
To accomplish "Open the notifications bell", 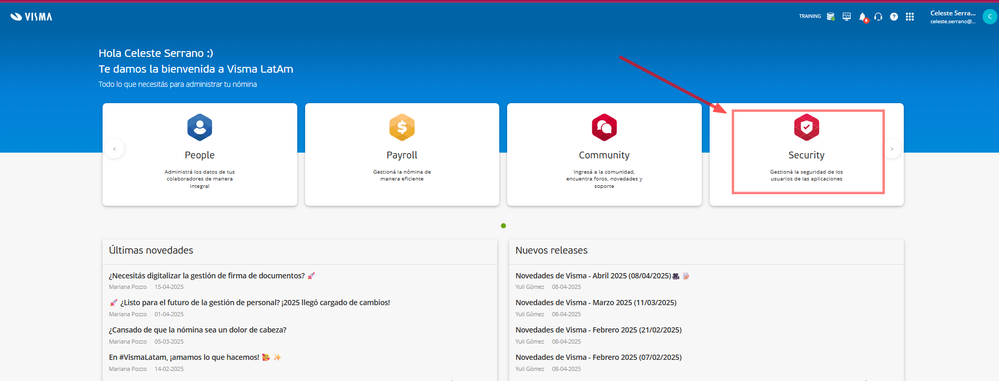I will click(x=863, y=17).
